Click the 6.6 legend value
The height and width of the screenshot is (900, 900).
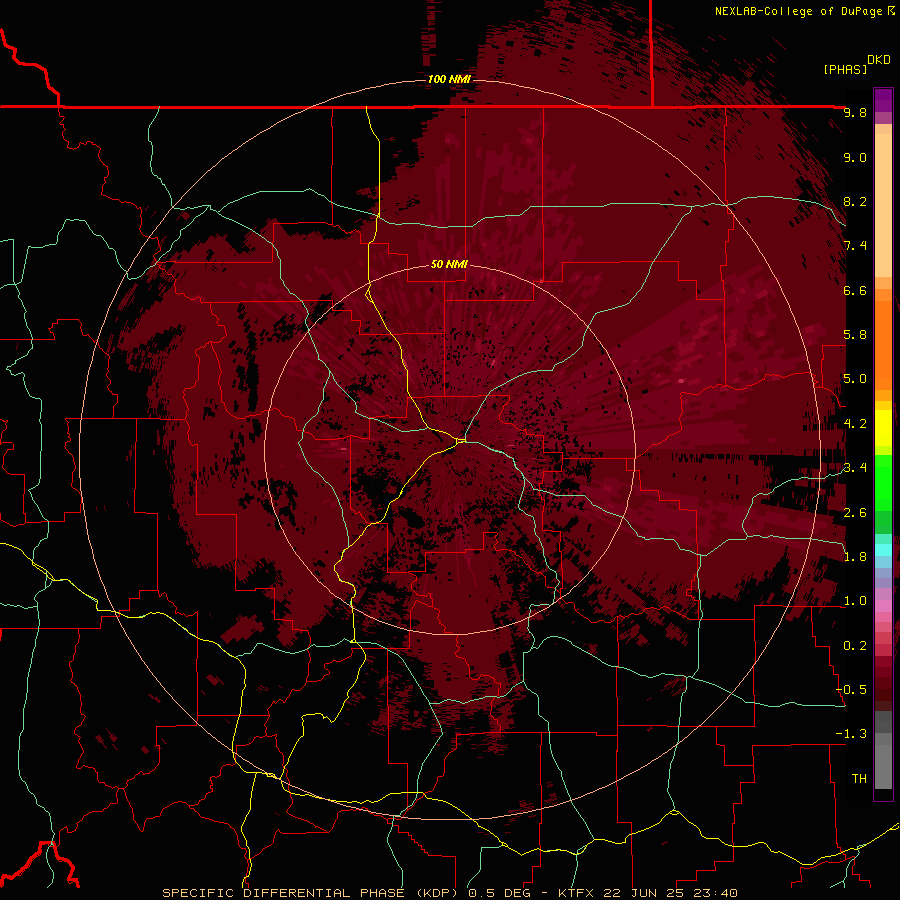click(855, 290)
